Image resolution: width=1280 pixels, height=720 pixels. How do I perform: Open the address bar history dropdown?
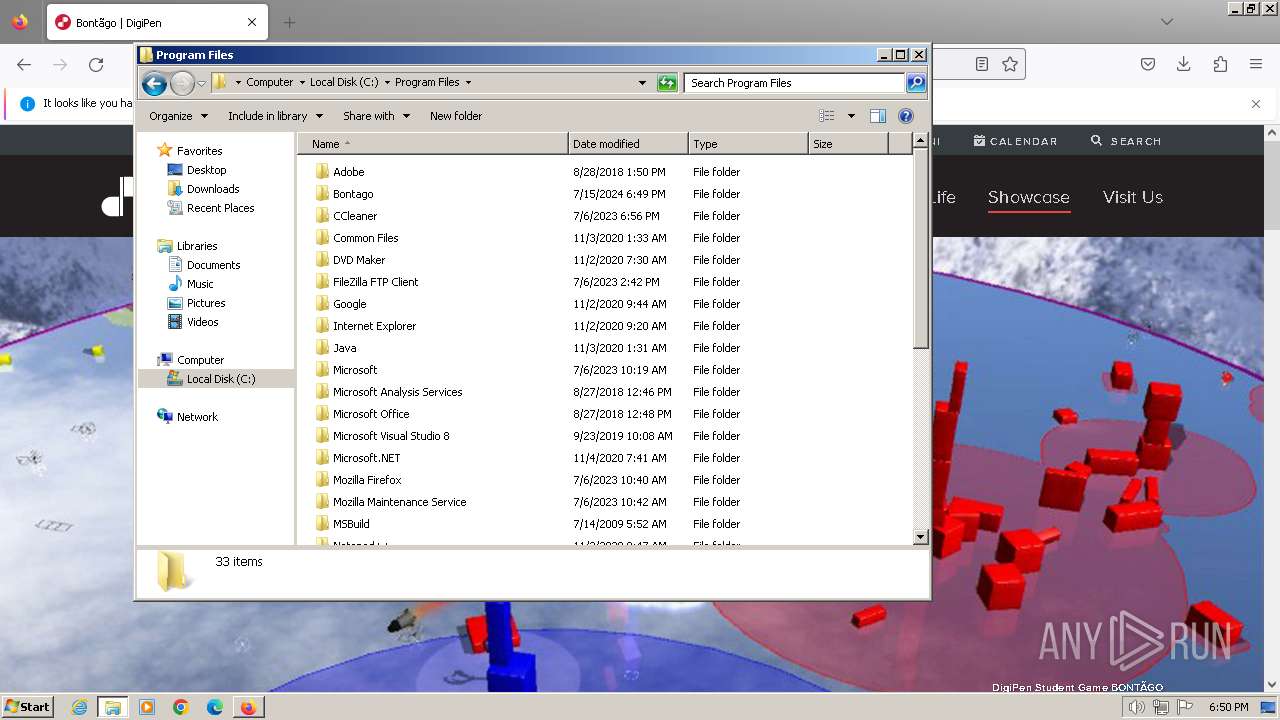click(x=642, y=83)
